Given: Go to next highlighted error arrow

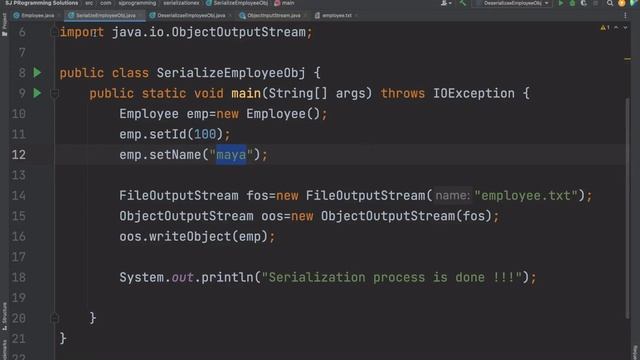Looking at the screenshot, I should point(625,27).
